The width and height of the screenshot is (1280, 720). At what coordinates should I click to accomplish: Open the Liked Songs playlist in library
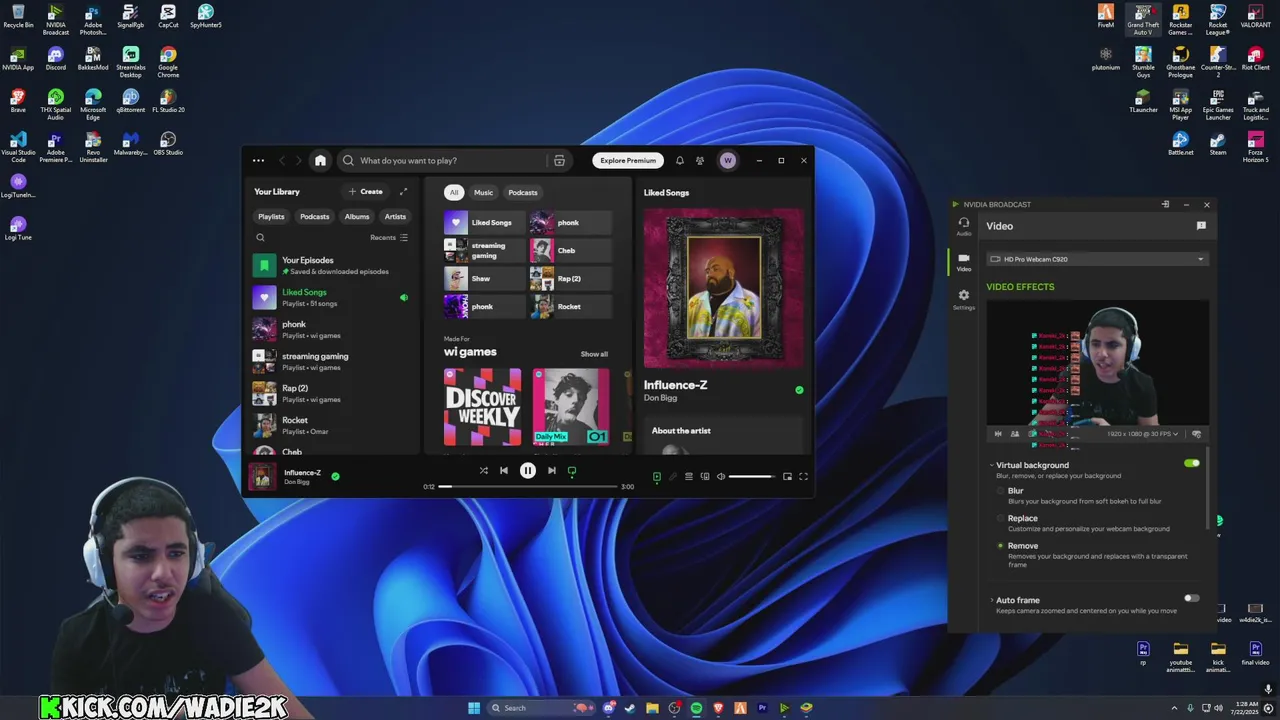pyautogui.click(x=333, y=297)
